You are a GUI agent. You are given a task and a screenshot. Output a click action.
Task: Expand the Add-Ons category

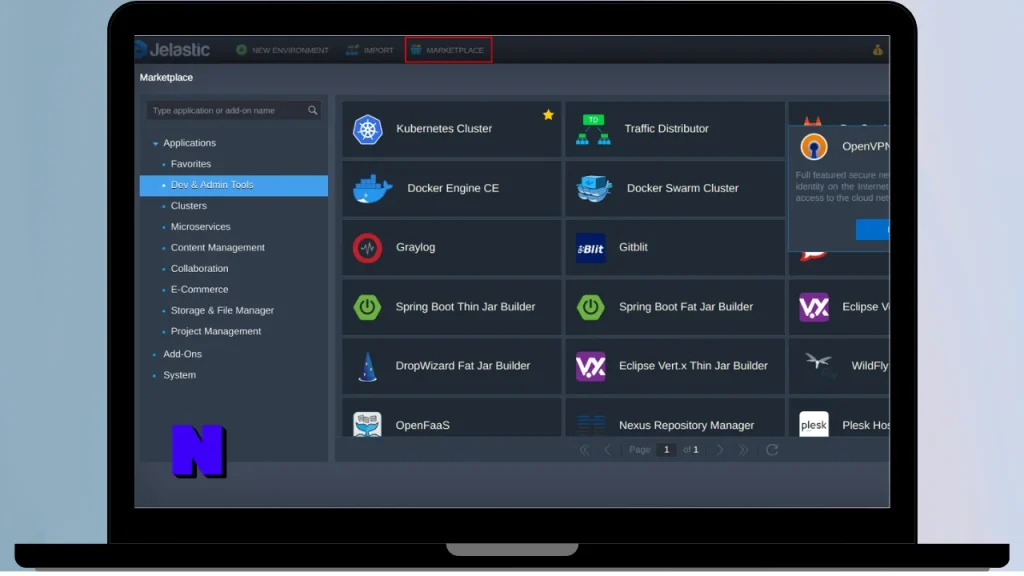pos(182,355)
